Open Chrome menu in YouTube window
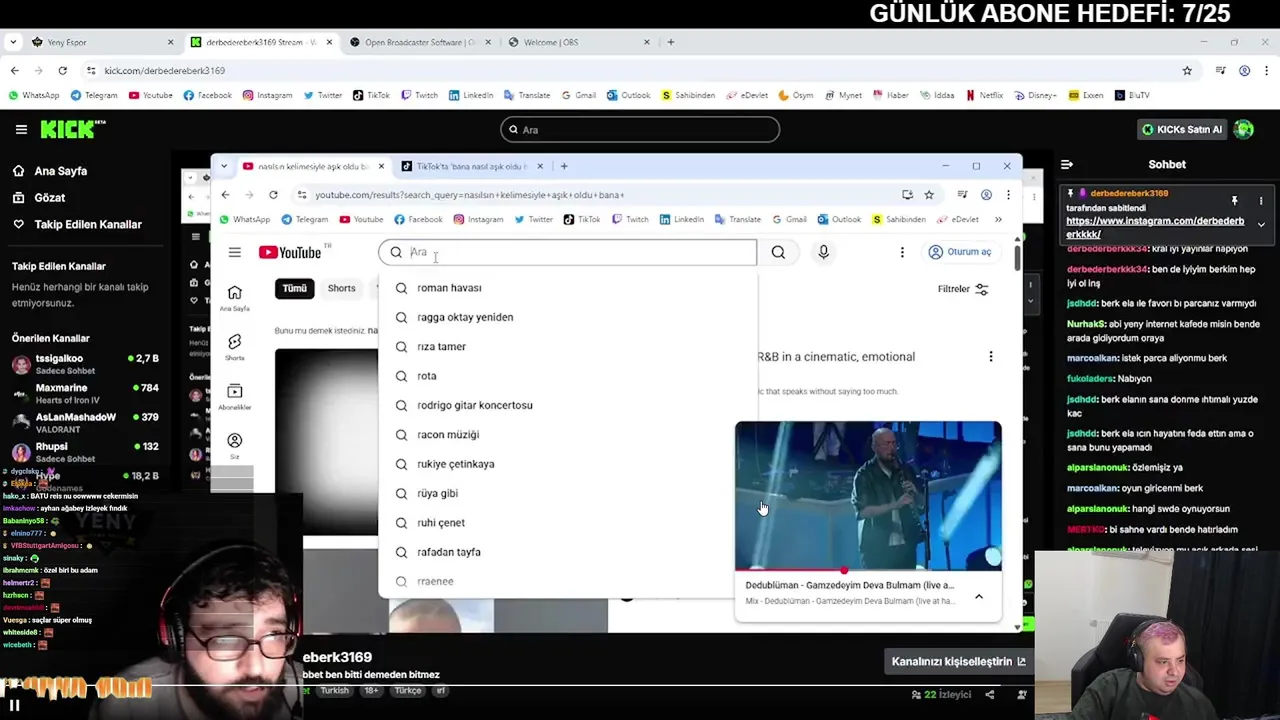Screen dimensions: 1280x720 (1008, 195)
